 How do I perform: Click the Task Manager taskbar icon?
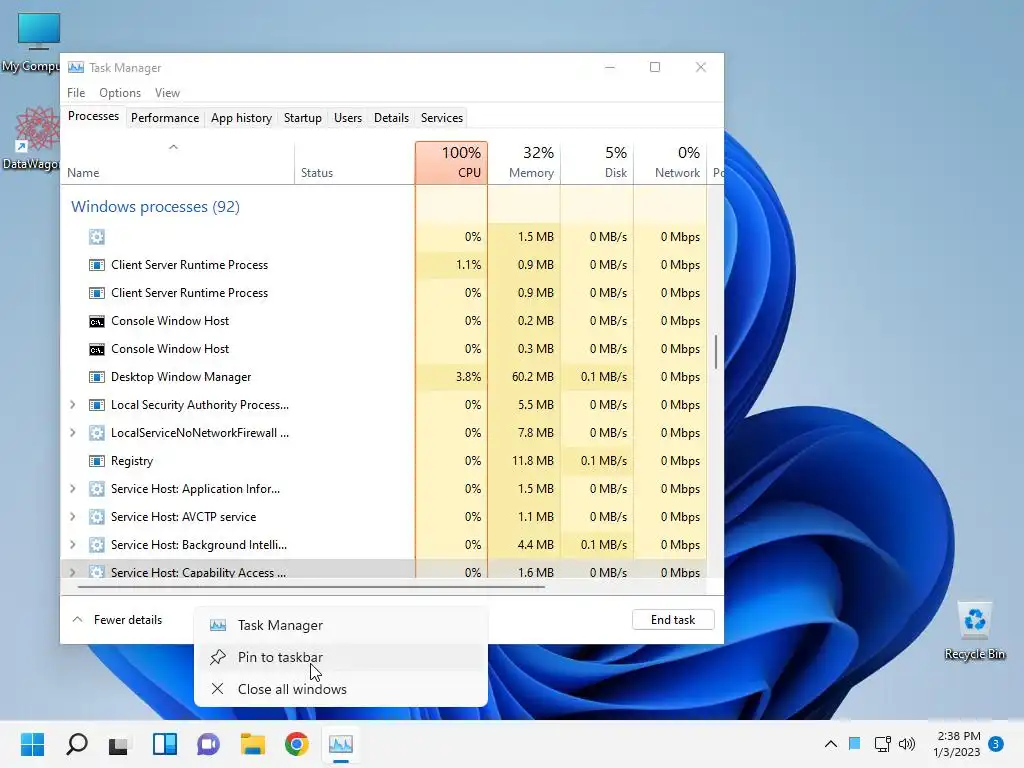(x=341, y=744)
